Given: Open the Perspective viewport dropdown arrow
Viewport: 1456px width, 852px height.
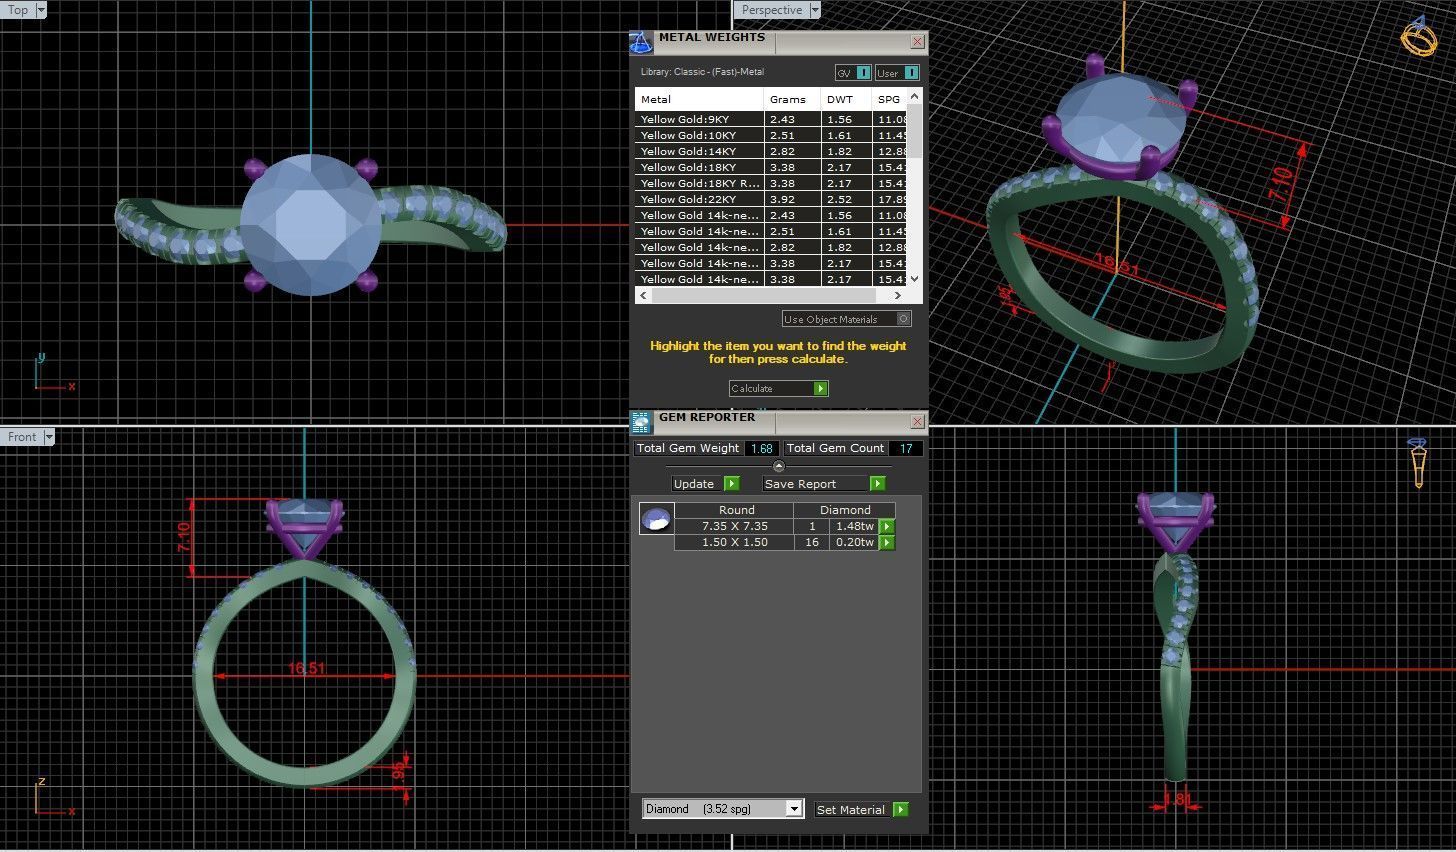Looking at the screenshot, I should [x=815, y=10].
